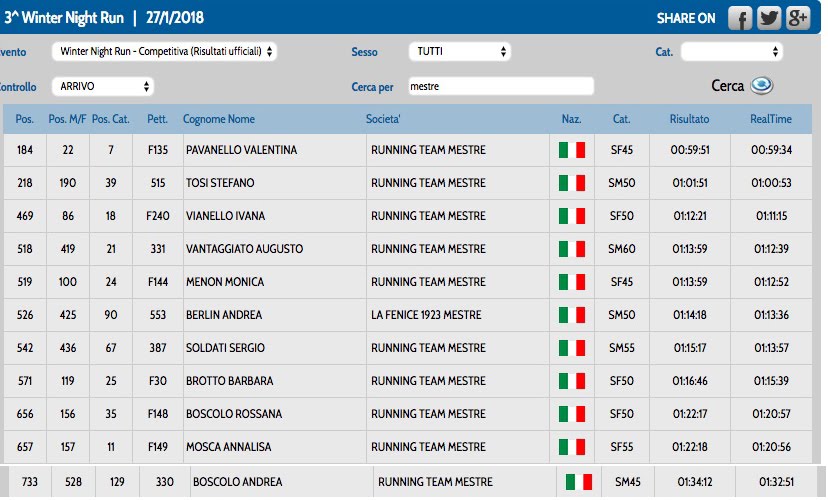Open the empty Cat. category dropdown
828x500 pixels.
pyautogui.click(x=731, y=51)
